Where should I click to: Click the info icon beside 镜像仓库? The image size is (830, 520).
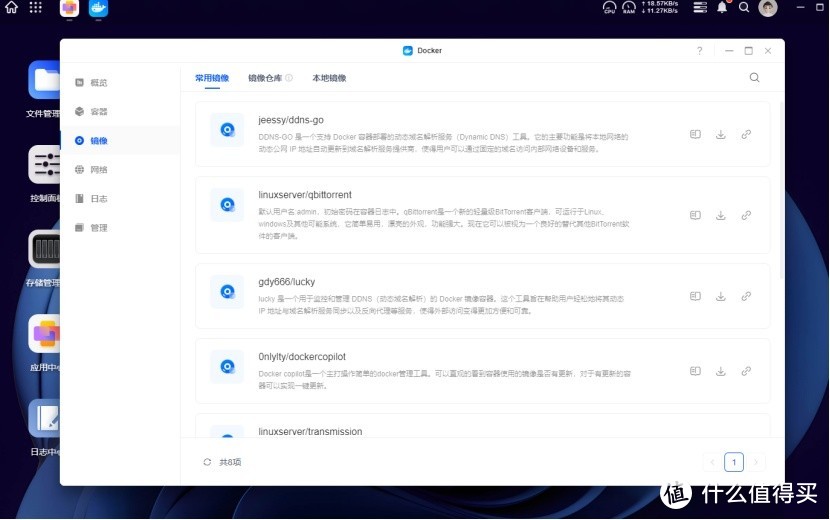tap(289, 78)
